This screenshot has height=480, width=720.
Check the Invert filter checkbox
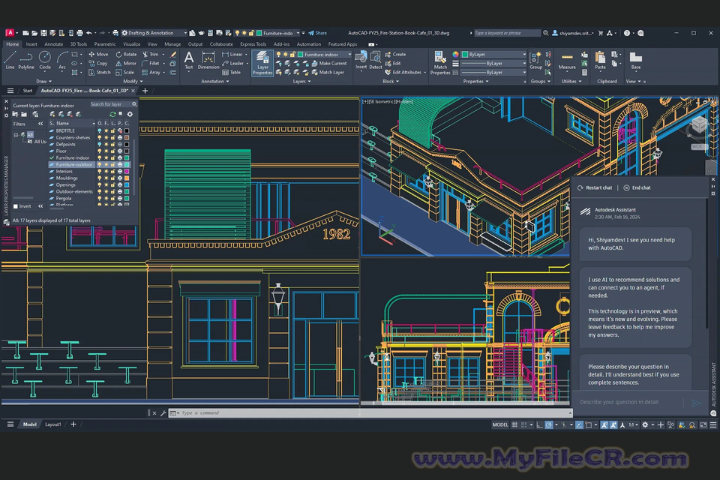pos(16,206)
